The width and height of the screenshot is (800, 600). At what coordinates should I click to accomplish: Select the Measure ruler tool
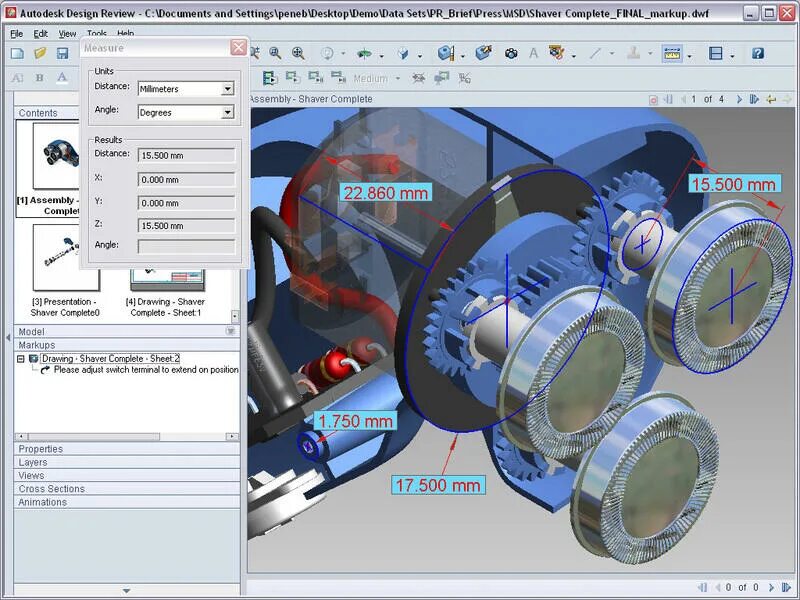point(672,53)
